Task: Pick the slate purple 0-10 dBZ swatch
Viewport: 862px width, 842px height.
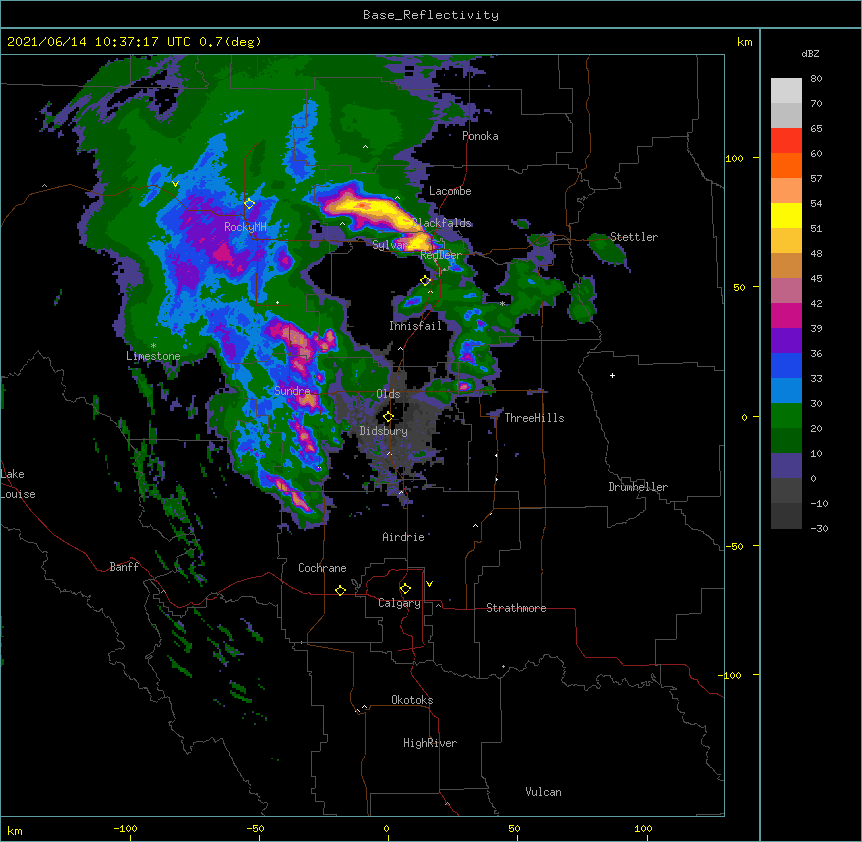Action: tap(786, 466)
